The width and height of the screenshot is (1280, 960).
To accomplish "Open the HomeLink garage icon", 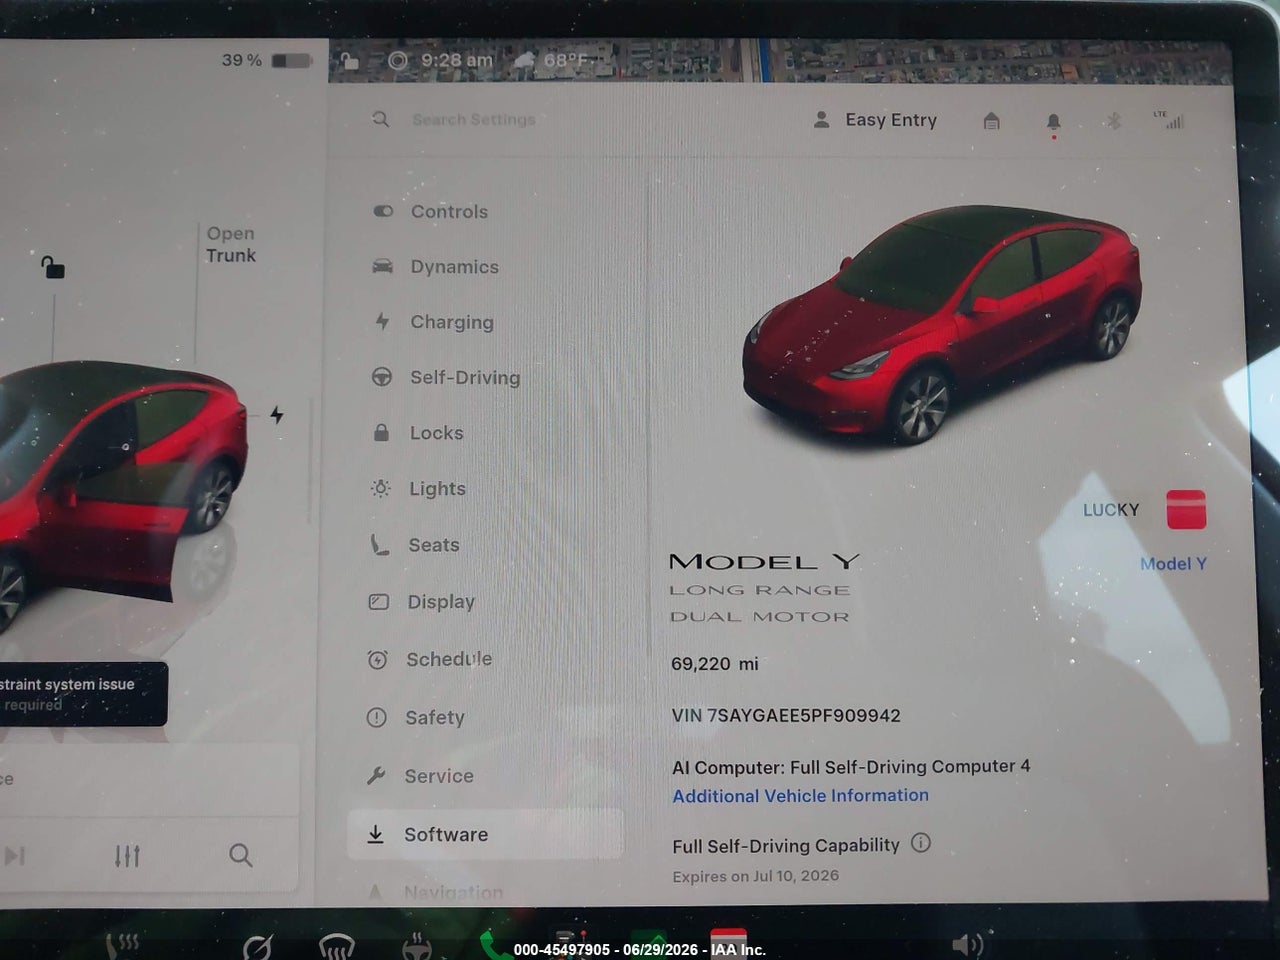I will click(991, 121).
